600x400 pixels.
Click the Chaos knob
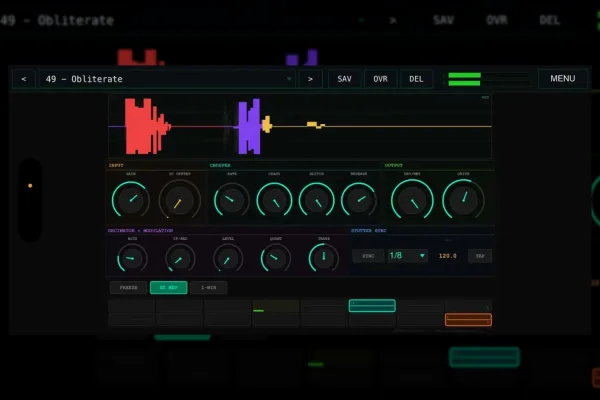coord(274,200)
